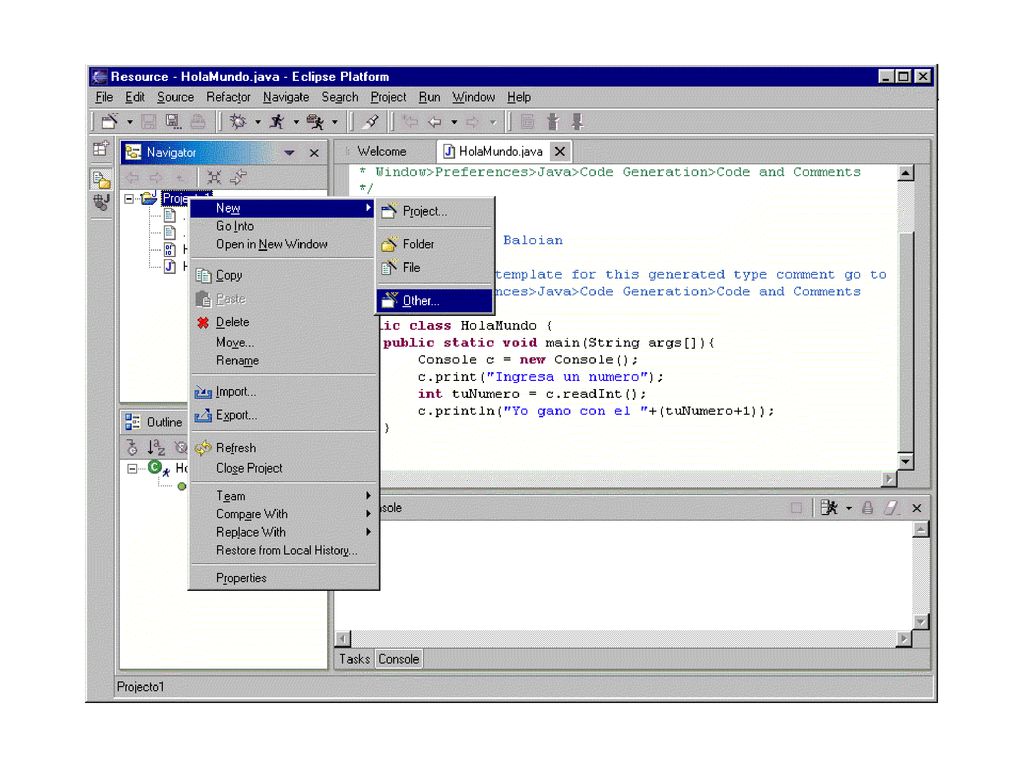This screenshot has width=1024, height=768.
Task: Click the Navigator Back arrow icon
Action: 133,177
